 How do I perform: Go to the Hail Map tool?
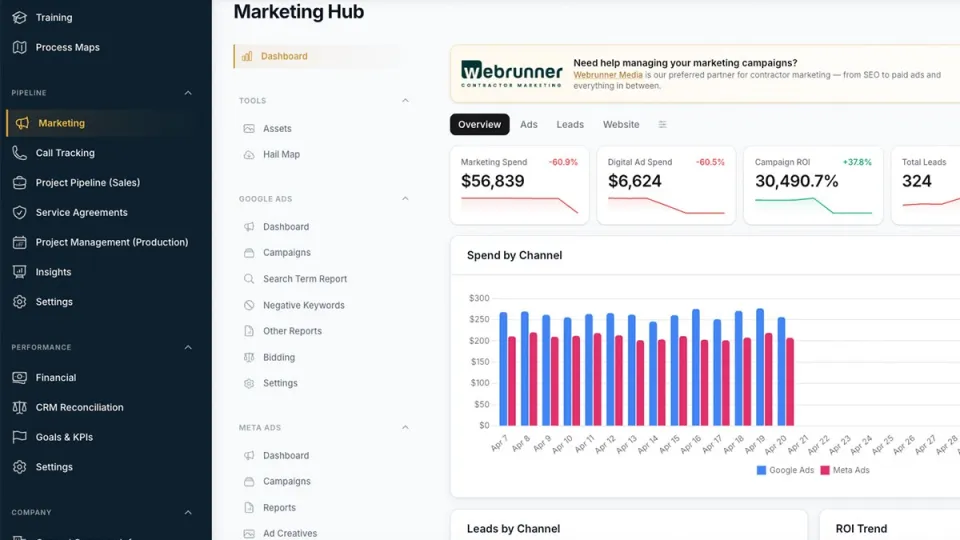click(x=282, y=155)
